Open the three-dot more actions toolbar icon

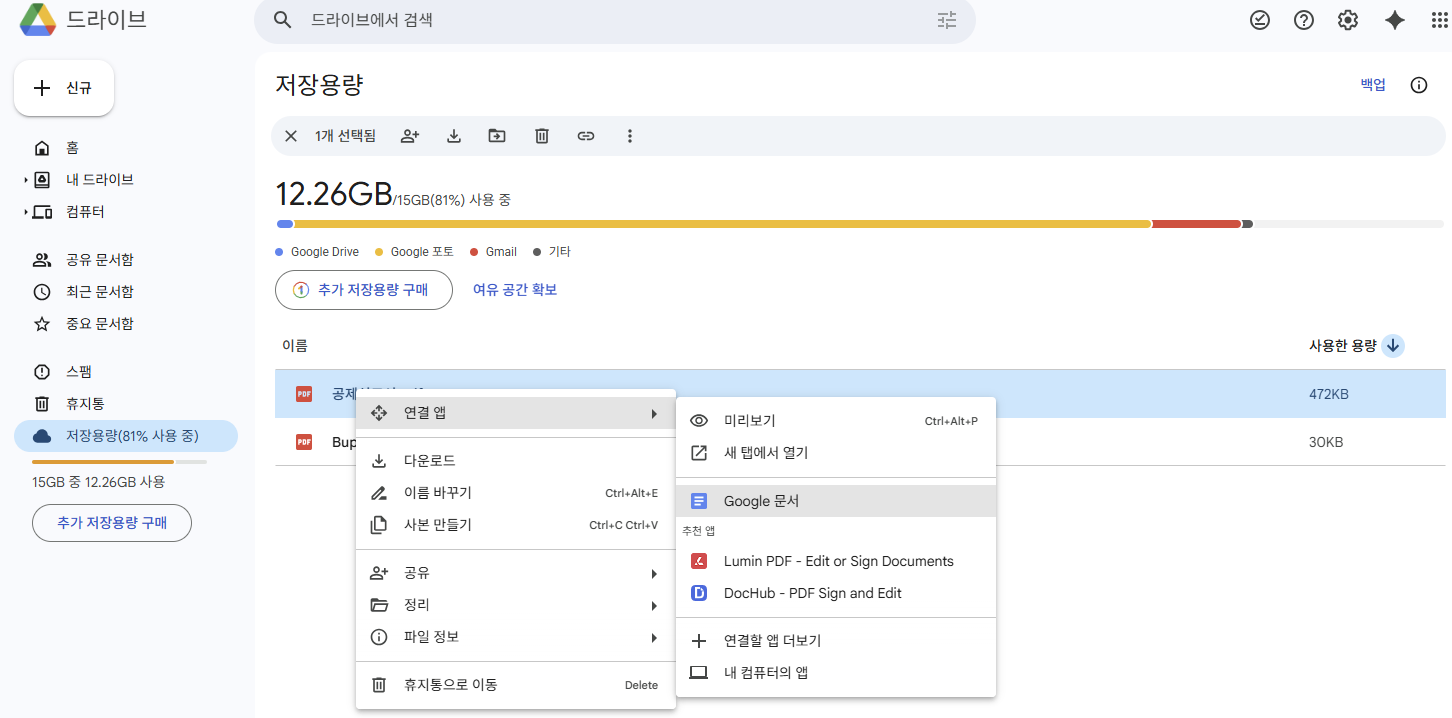[x=630, y=136]
